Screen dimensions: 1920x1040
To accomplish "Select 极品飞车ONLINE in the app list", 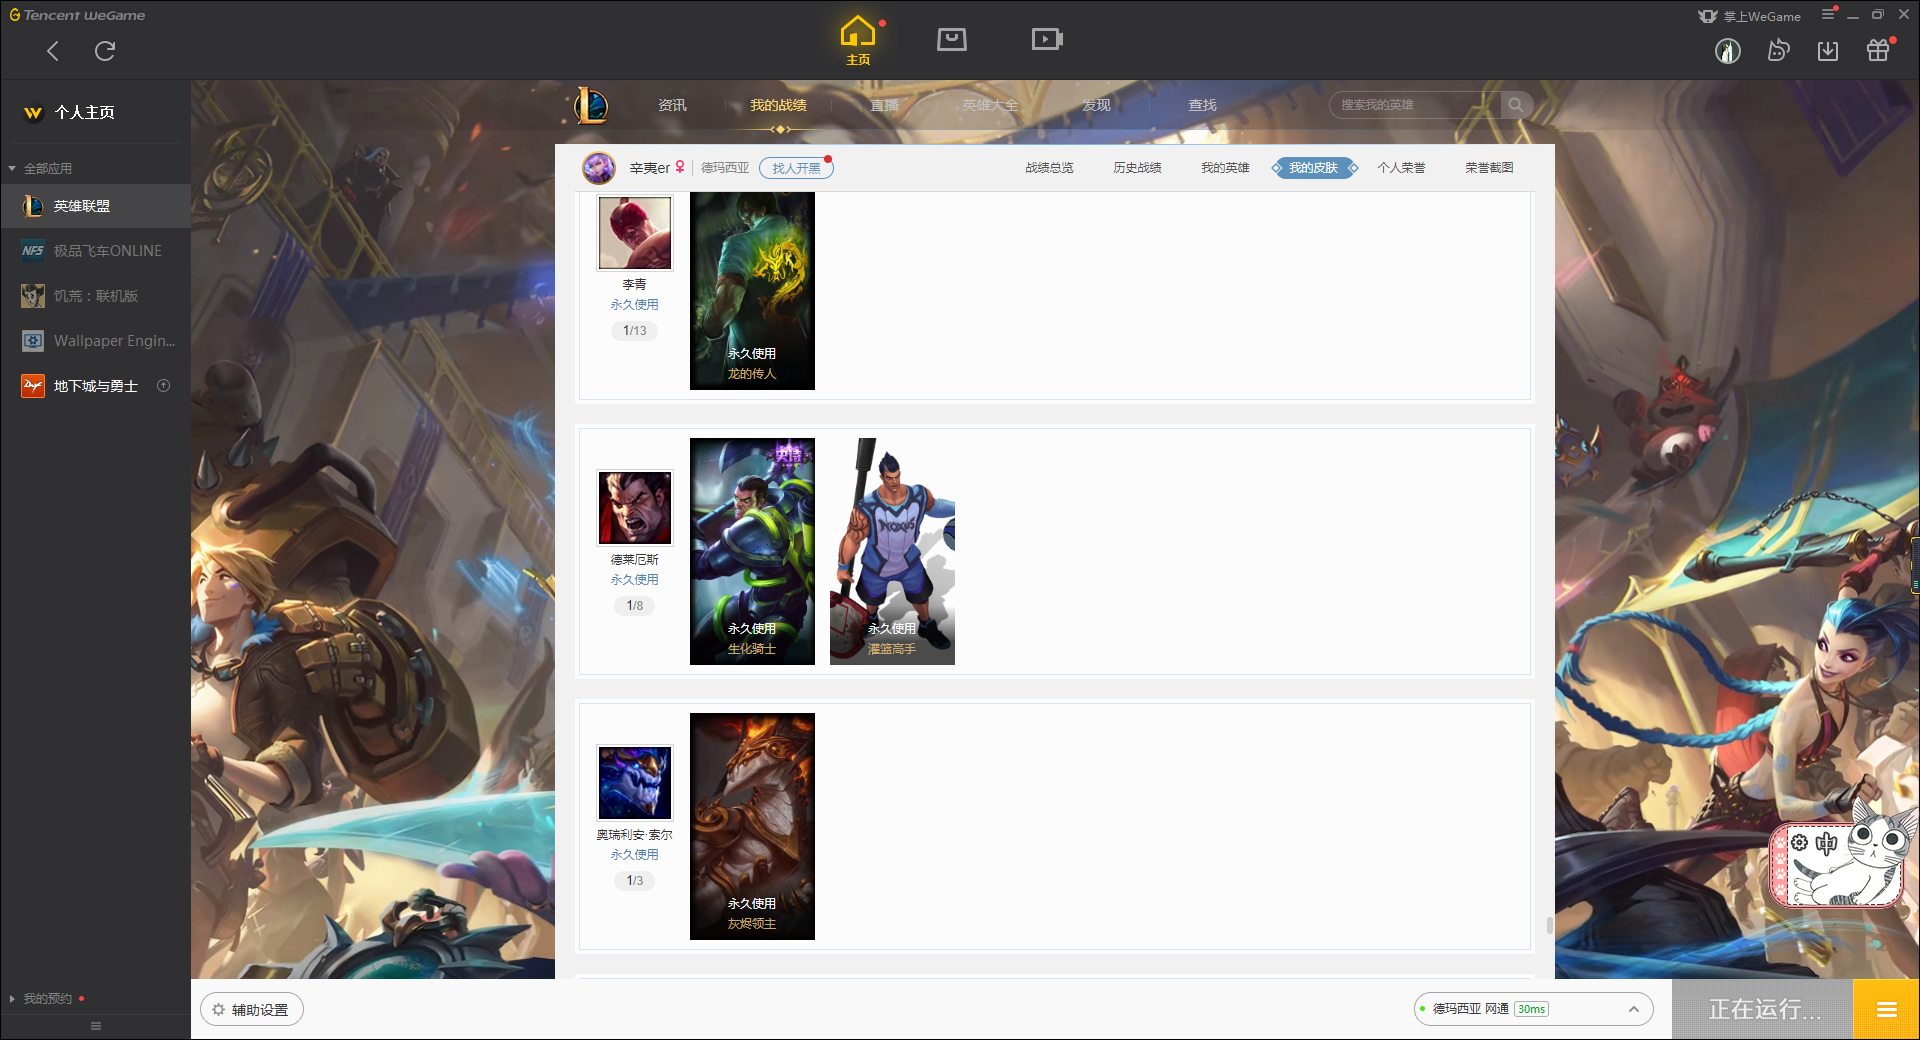I will click(95, 251).
